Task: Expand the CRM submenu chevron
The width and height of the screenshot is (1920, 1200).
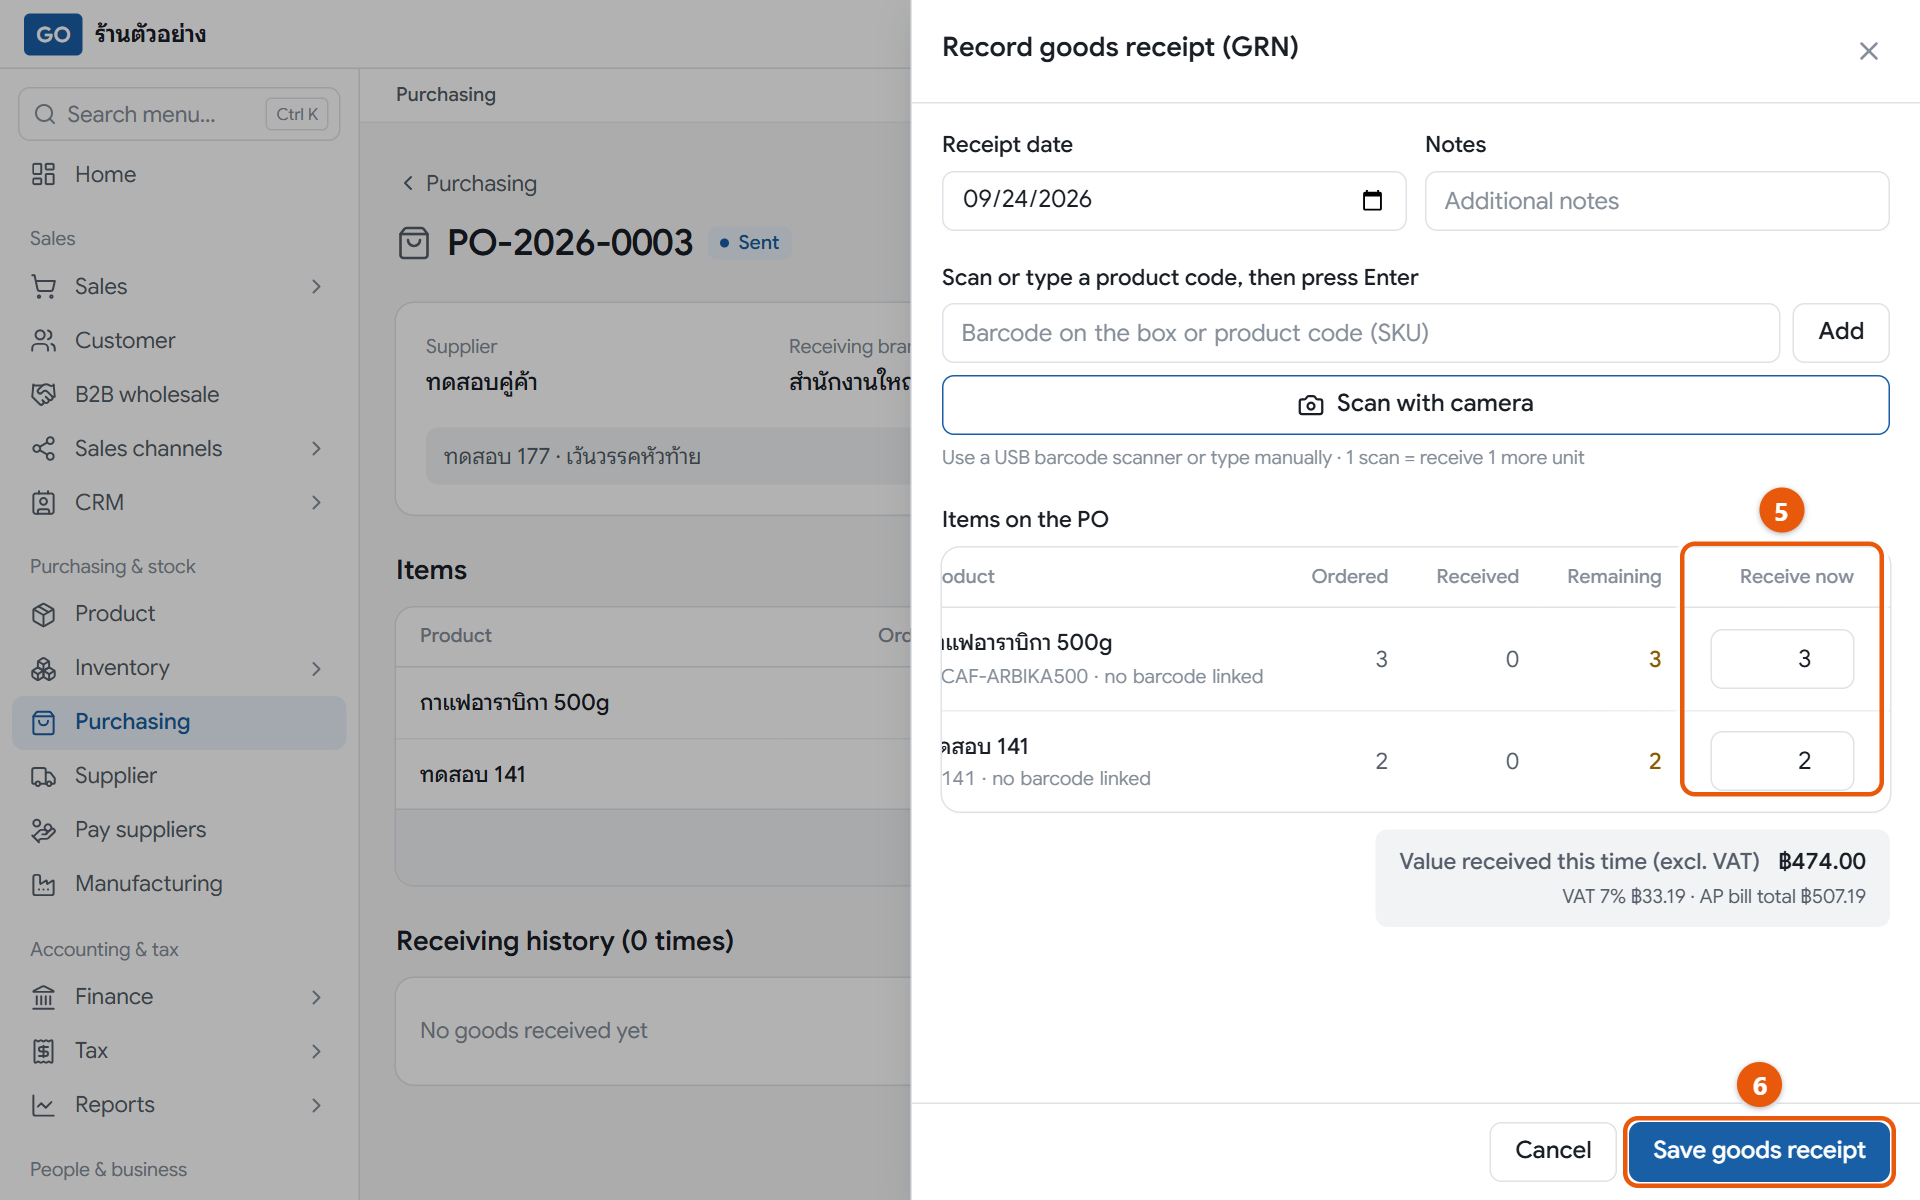Action: pyautogui.click(x=316, y=503)
